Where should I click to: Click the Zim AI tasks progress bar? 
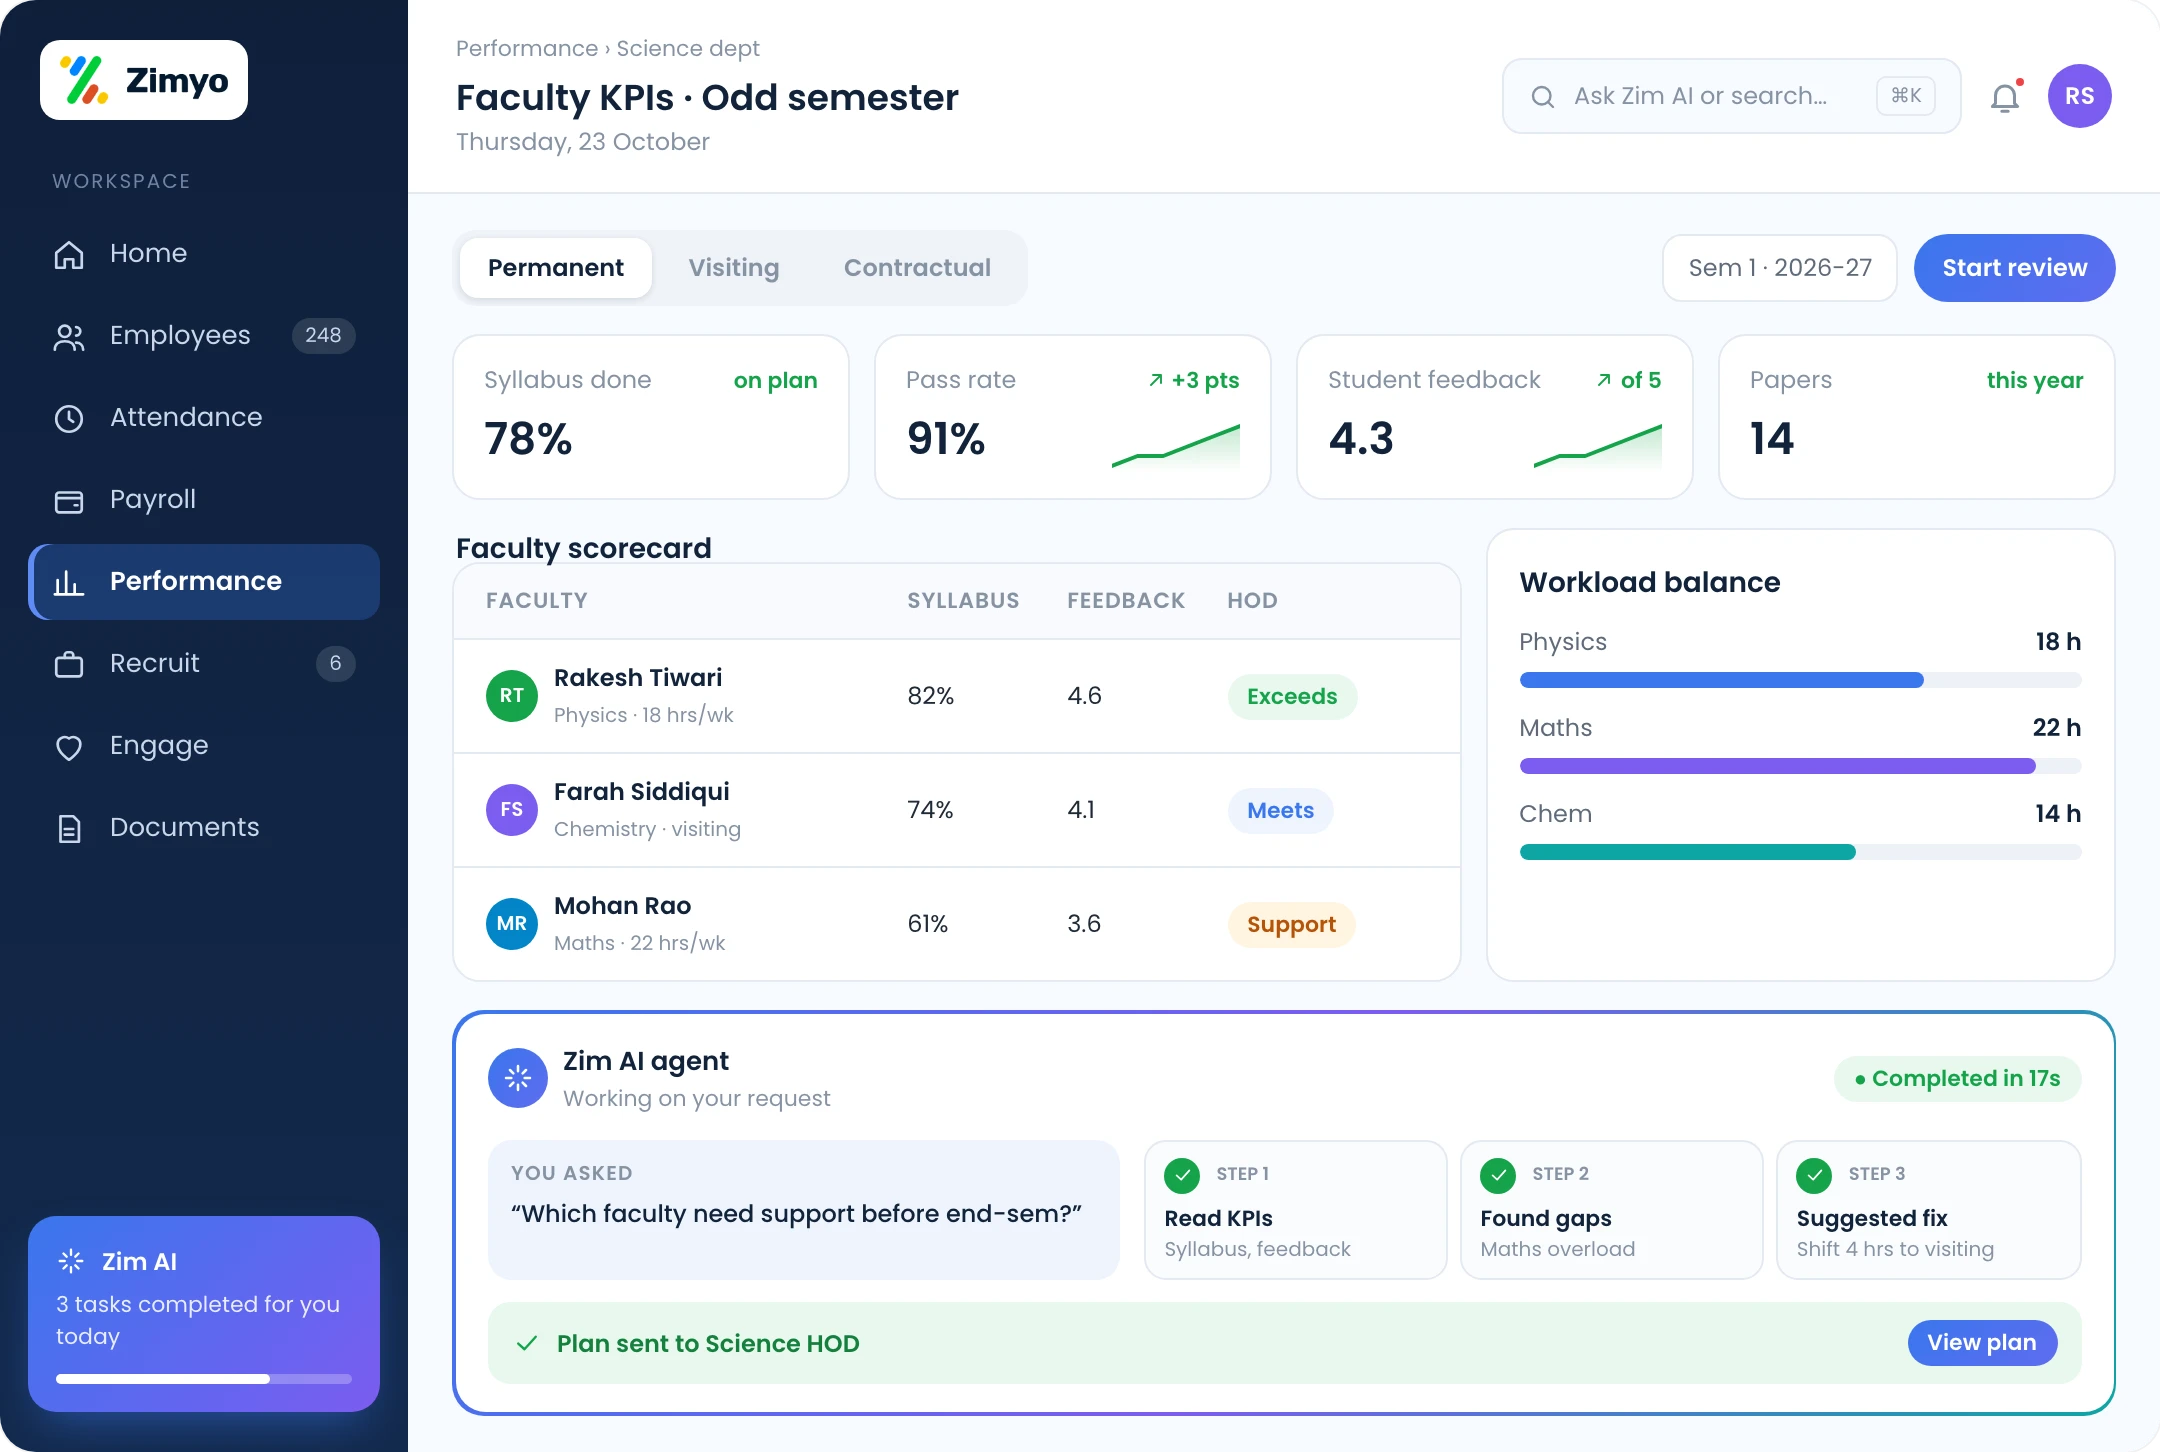coord(204,1379)
